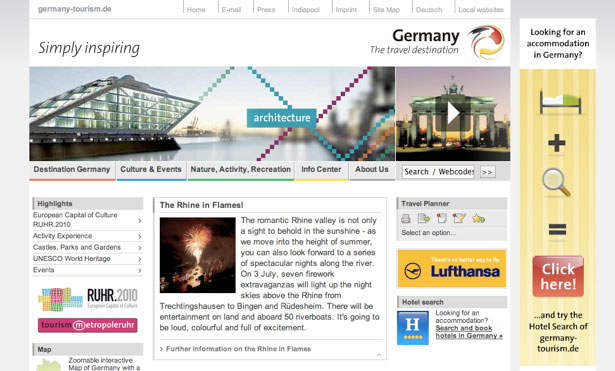615x371 pixels.
Task: Open Castles, Parks and Gardens link
Action: pos(77,247)
